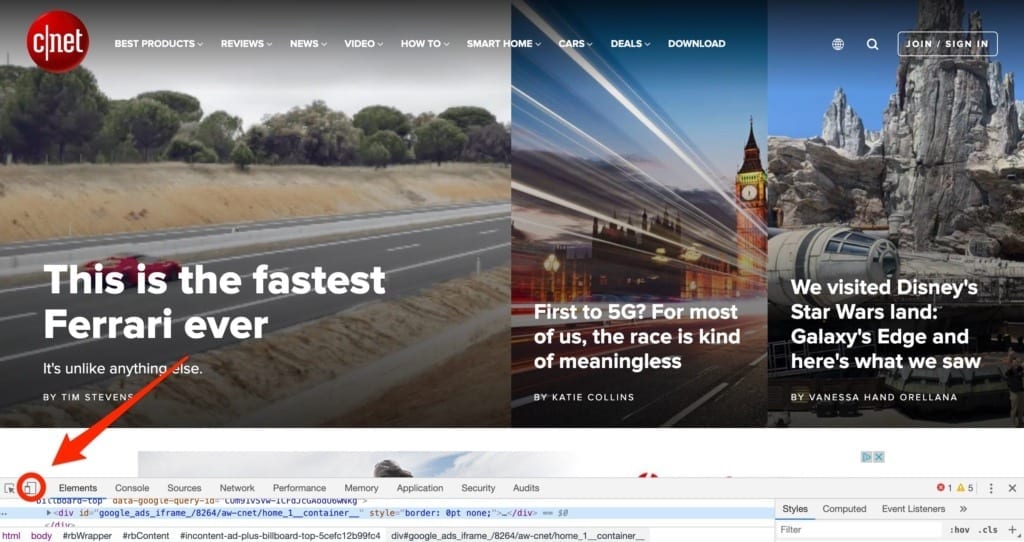The width and height of the screenshot is (1024, 542).
Task: Activate the inspect element picker icon
Action: click(9, 488)
